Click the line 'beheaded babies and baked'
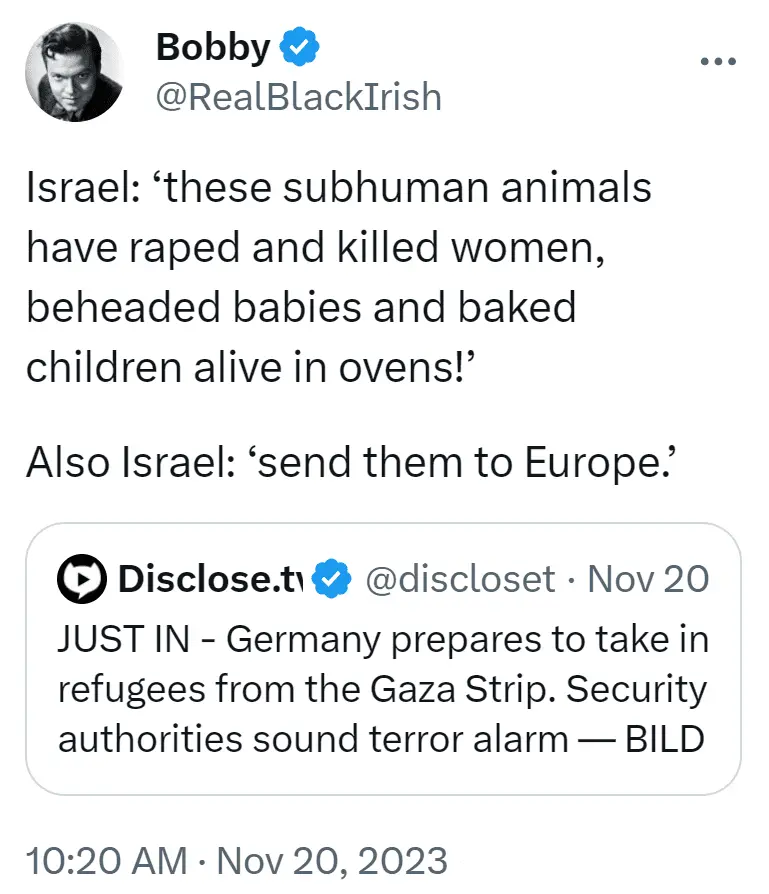 coord(300,307)
